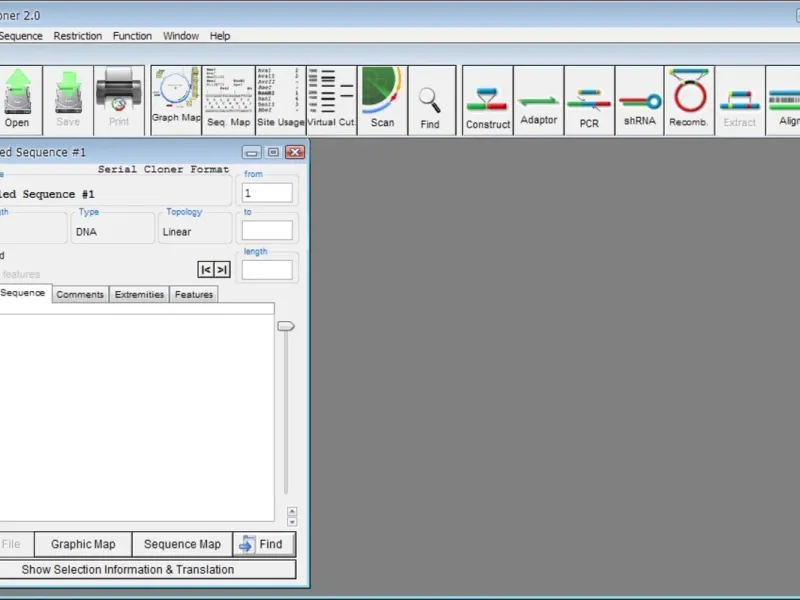Jump to sequence start arrow button
800x600 pixels.
coord(206,269)
